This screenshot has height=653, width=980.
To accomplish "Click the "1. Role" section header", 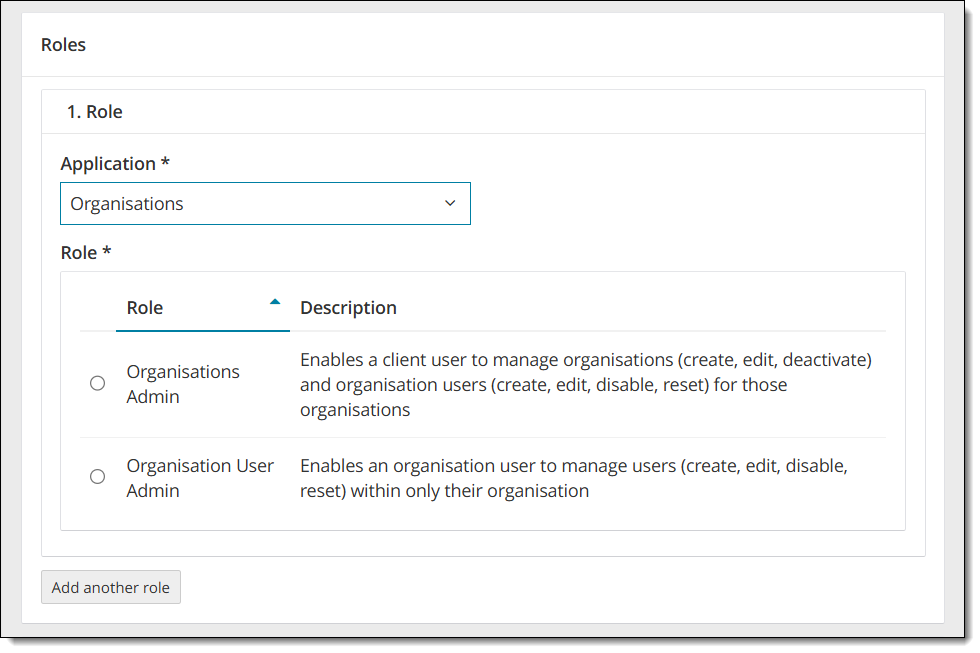I will pyautogui.click(x=95, y=112).
